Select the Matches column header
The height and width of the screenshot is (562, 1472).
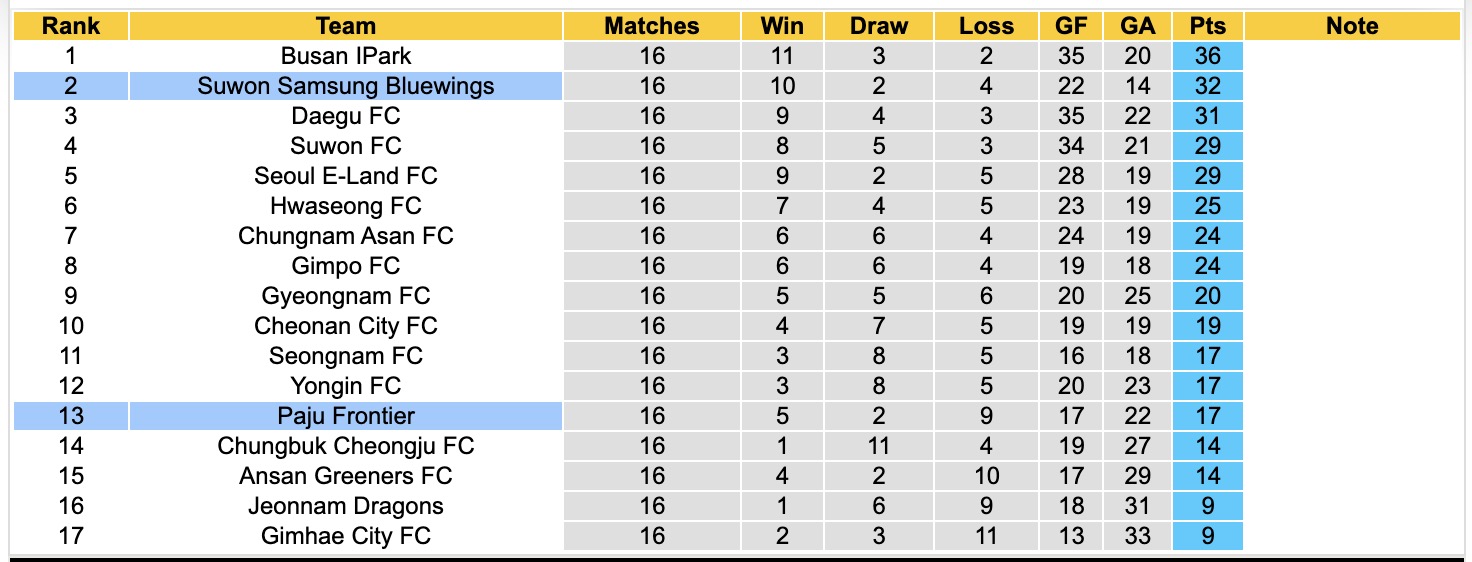(652, 26)
